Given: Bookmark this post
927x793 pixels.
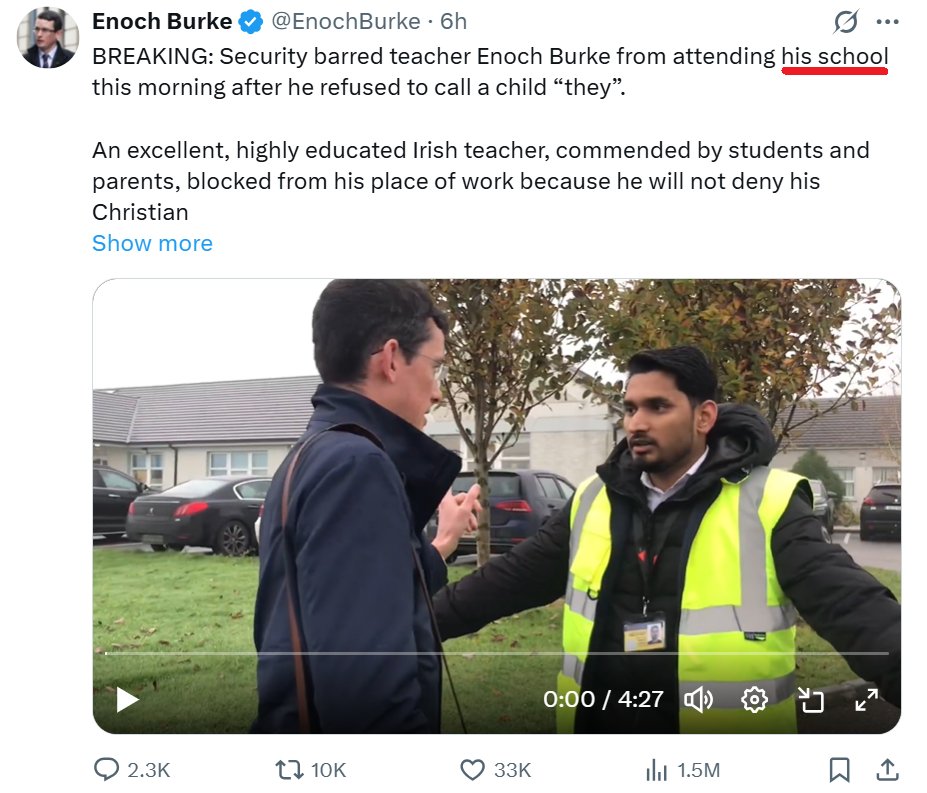Looking at the screenshot, I should (x=840, y=769).
